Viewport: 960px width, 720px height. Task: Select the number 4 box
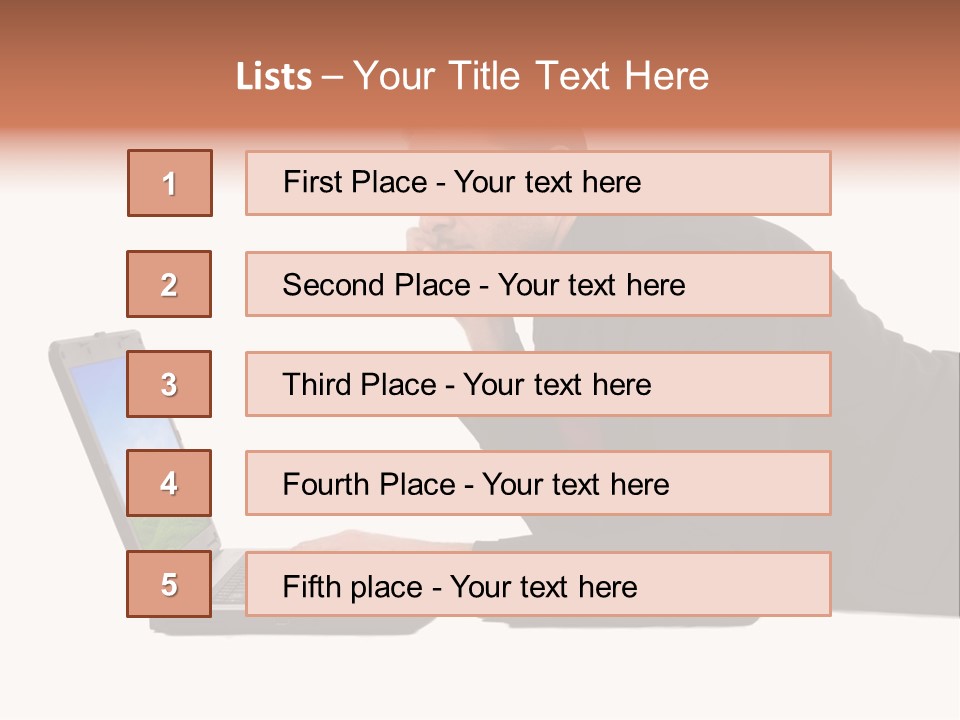pyautogui.click(x=169, y=483)
